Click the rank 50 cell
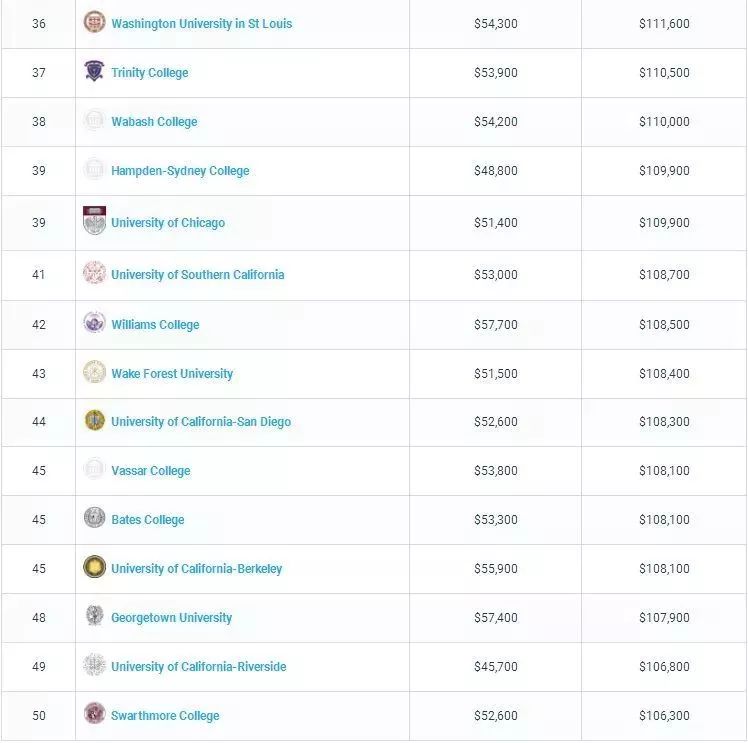The width and height of the screenshot is (748, 743). coord(39,716)
